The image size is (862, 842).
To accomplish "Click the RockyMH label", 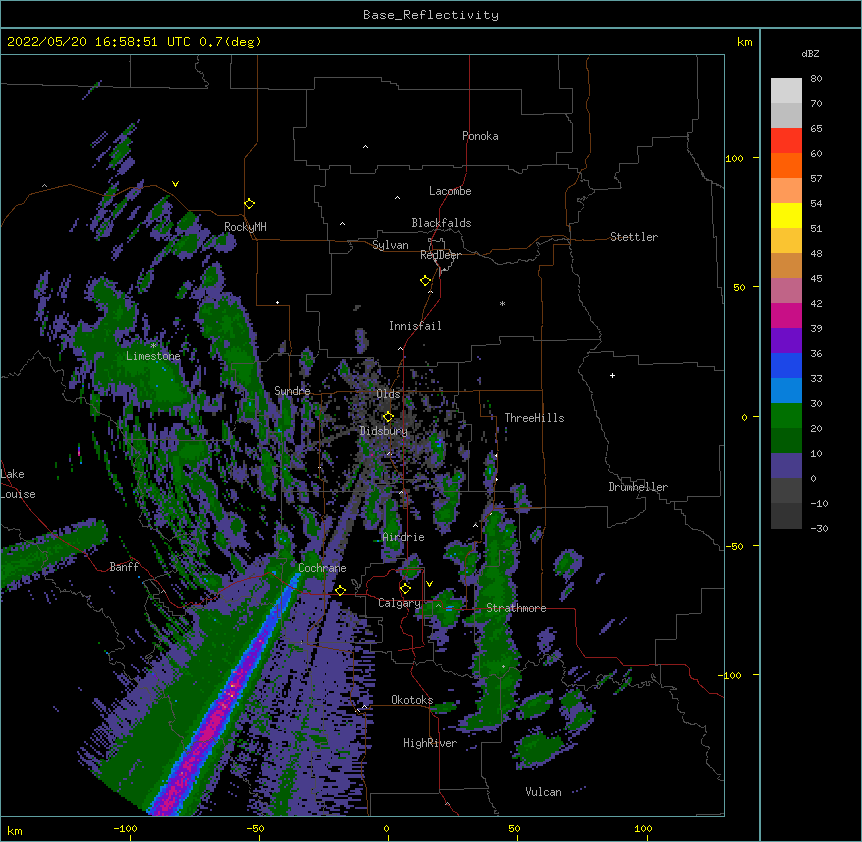I will coord(245,227).
